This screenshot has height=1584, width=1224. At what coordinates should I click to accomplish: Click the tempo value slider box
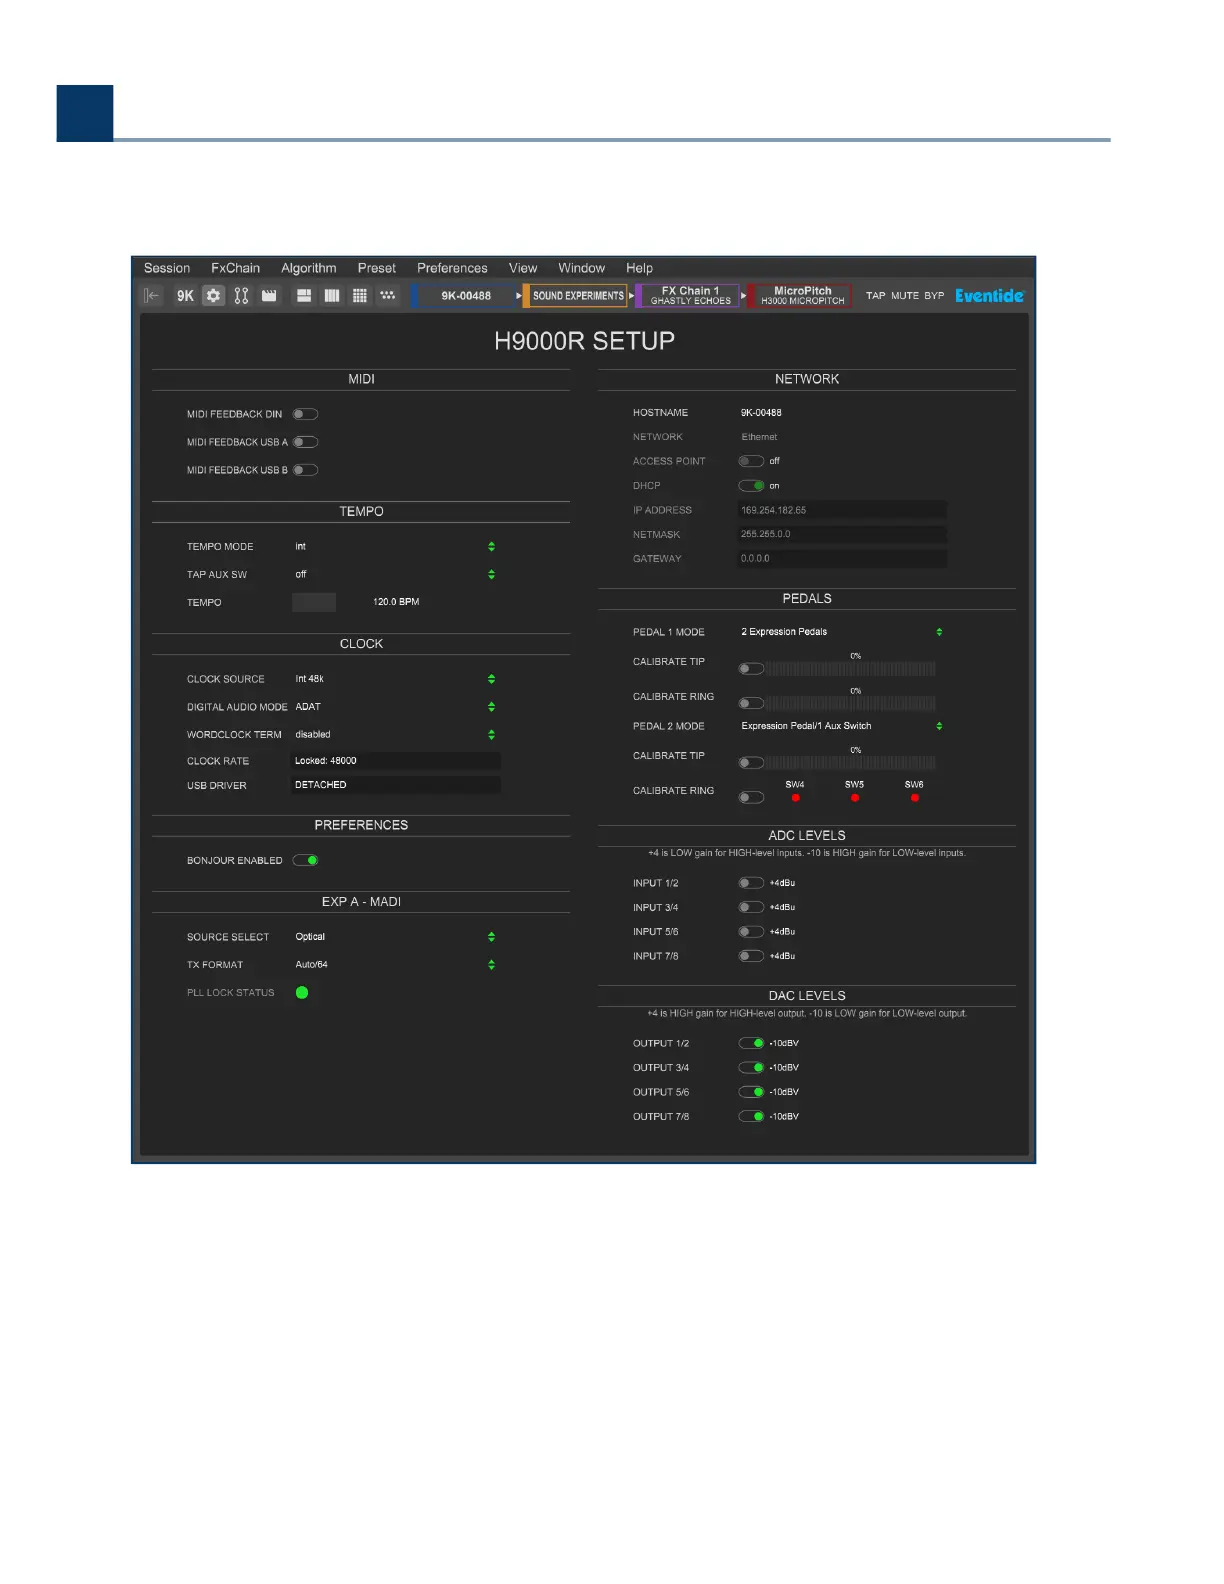click(314, 602)
